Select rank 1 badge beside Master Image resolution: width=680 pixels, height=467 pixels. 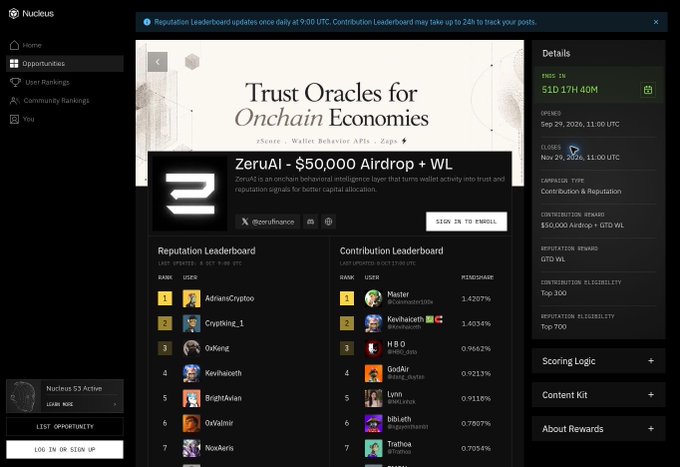tap(347, 298)
